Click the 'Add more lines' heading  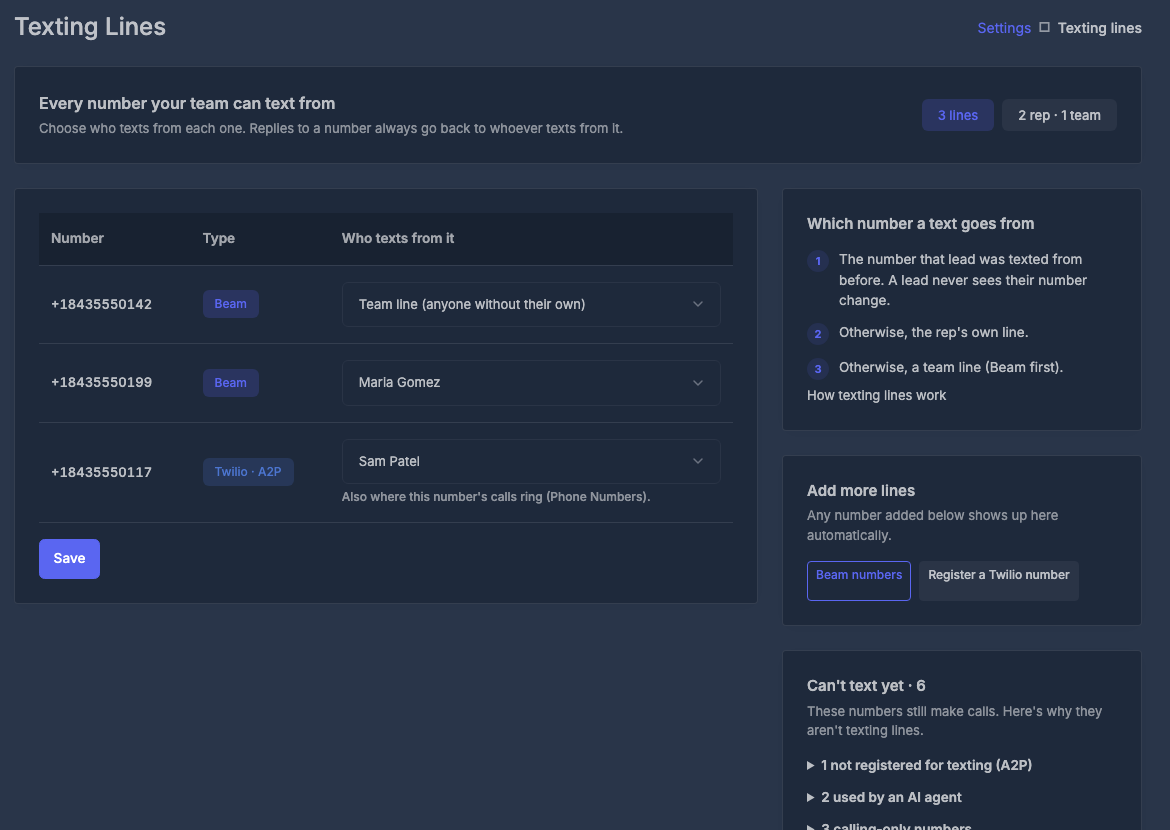pos(861,490)
